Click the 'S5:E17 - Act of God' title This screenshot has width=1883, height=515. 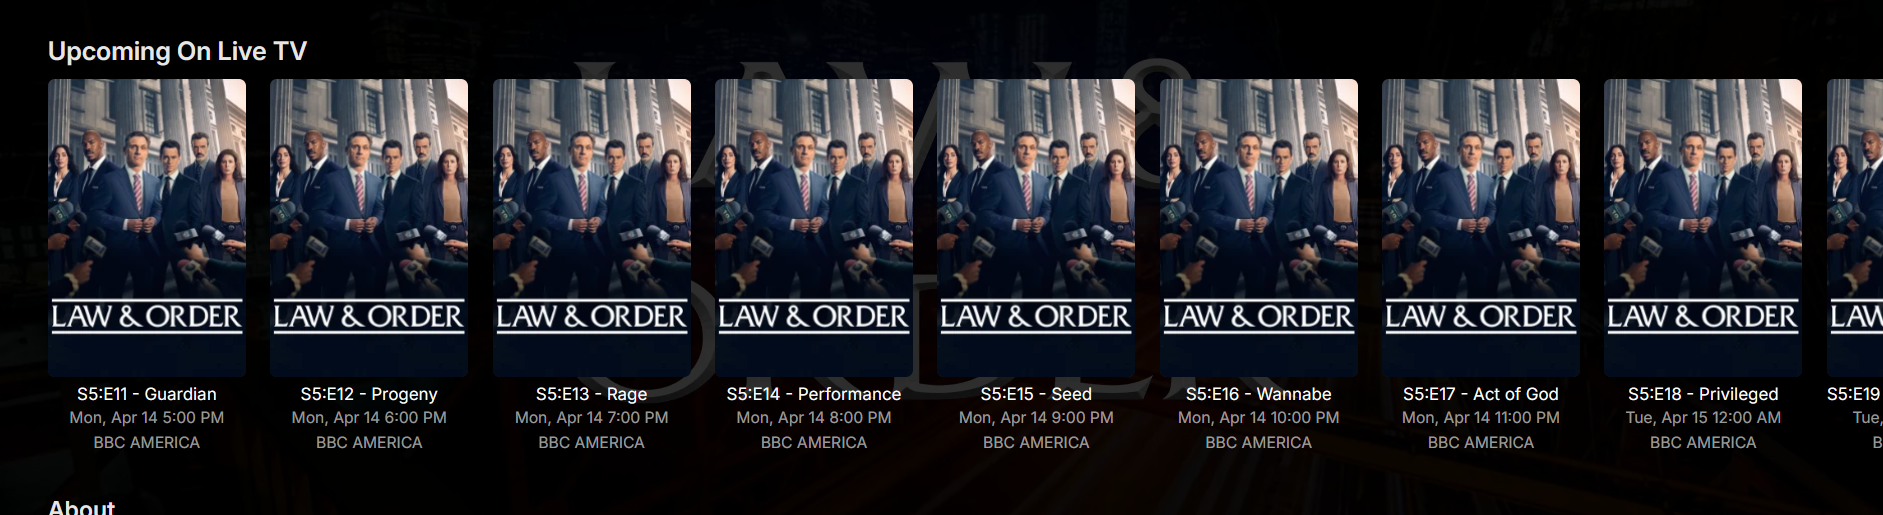(1481, 394)
